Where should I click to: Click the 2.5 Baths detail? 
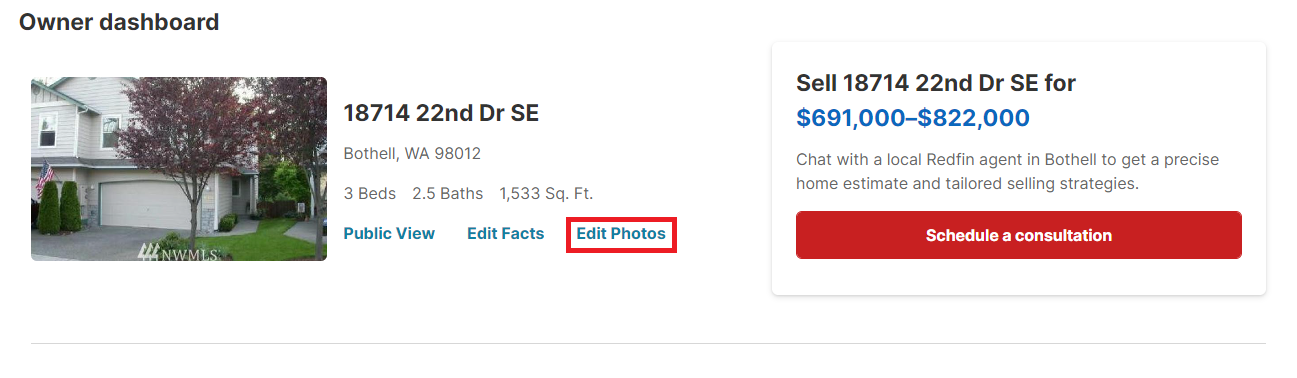[x=447, y=193]
